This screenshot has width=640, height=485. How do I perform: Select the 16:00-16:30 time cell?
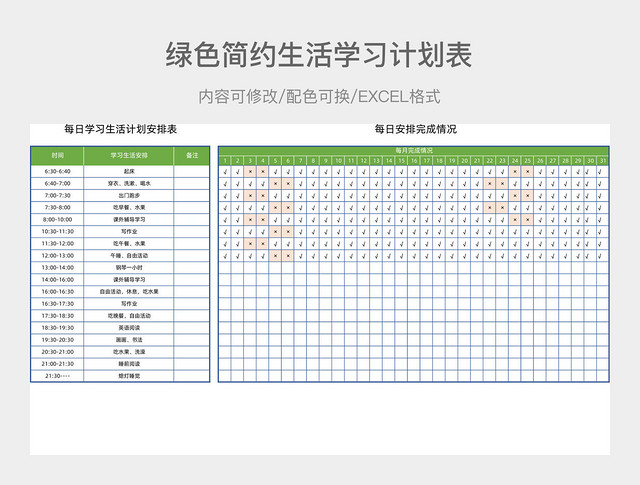pyautogui.click(x=57, y=292)
